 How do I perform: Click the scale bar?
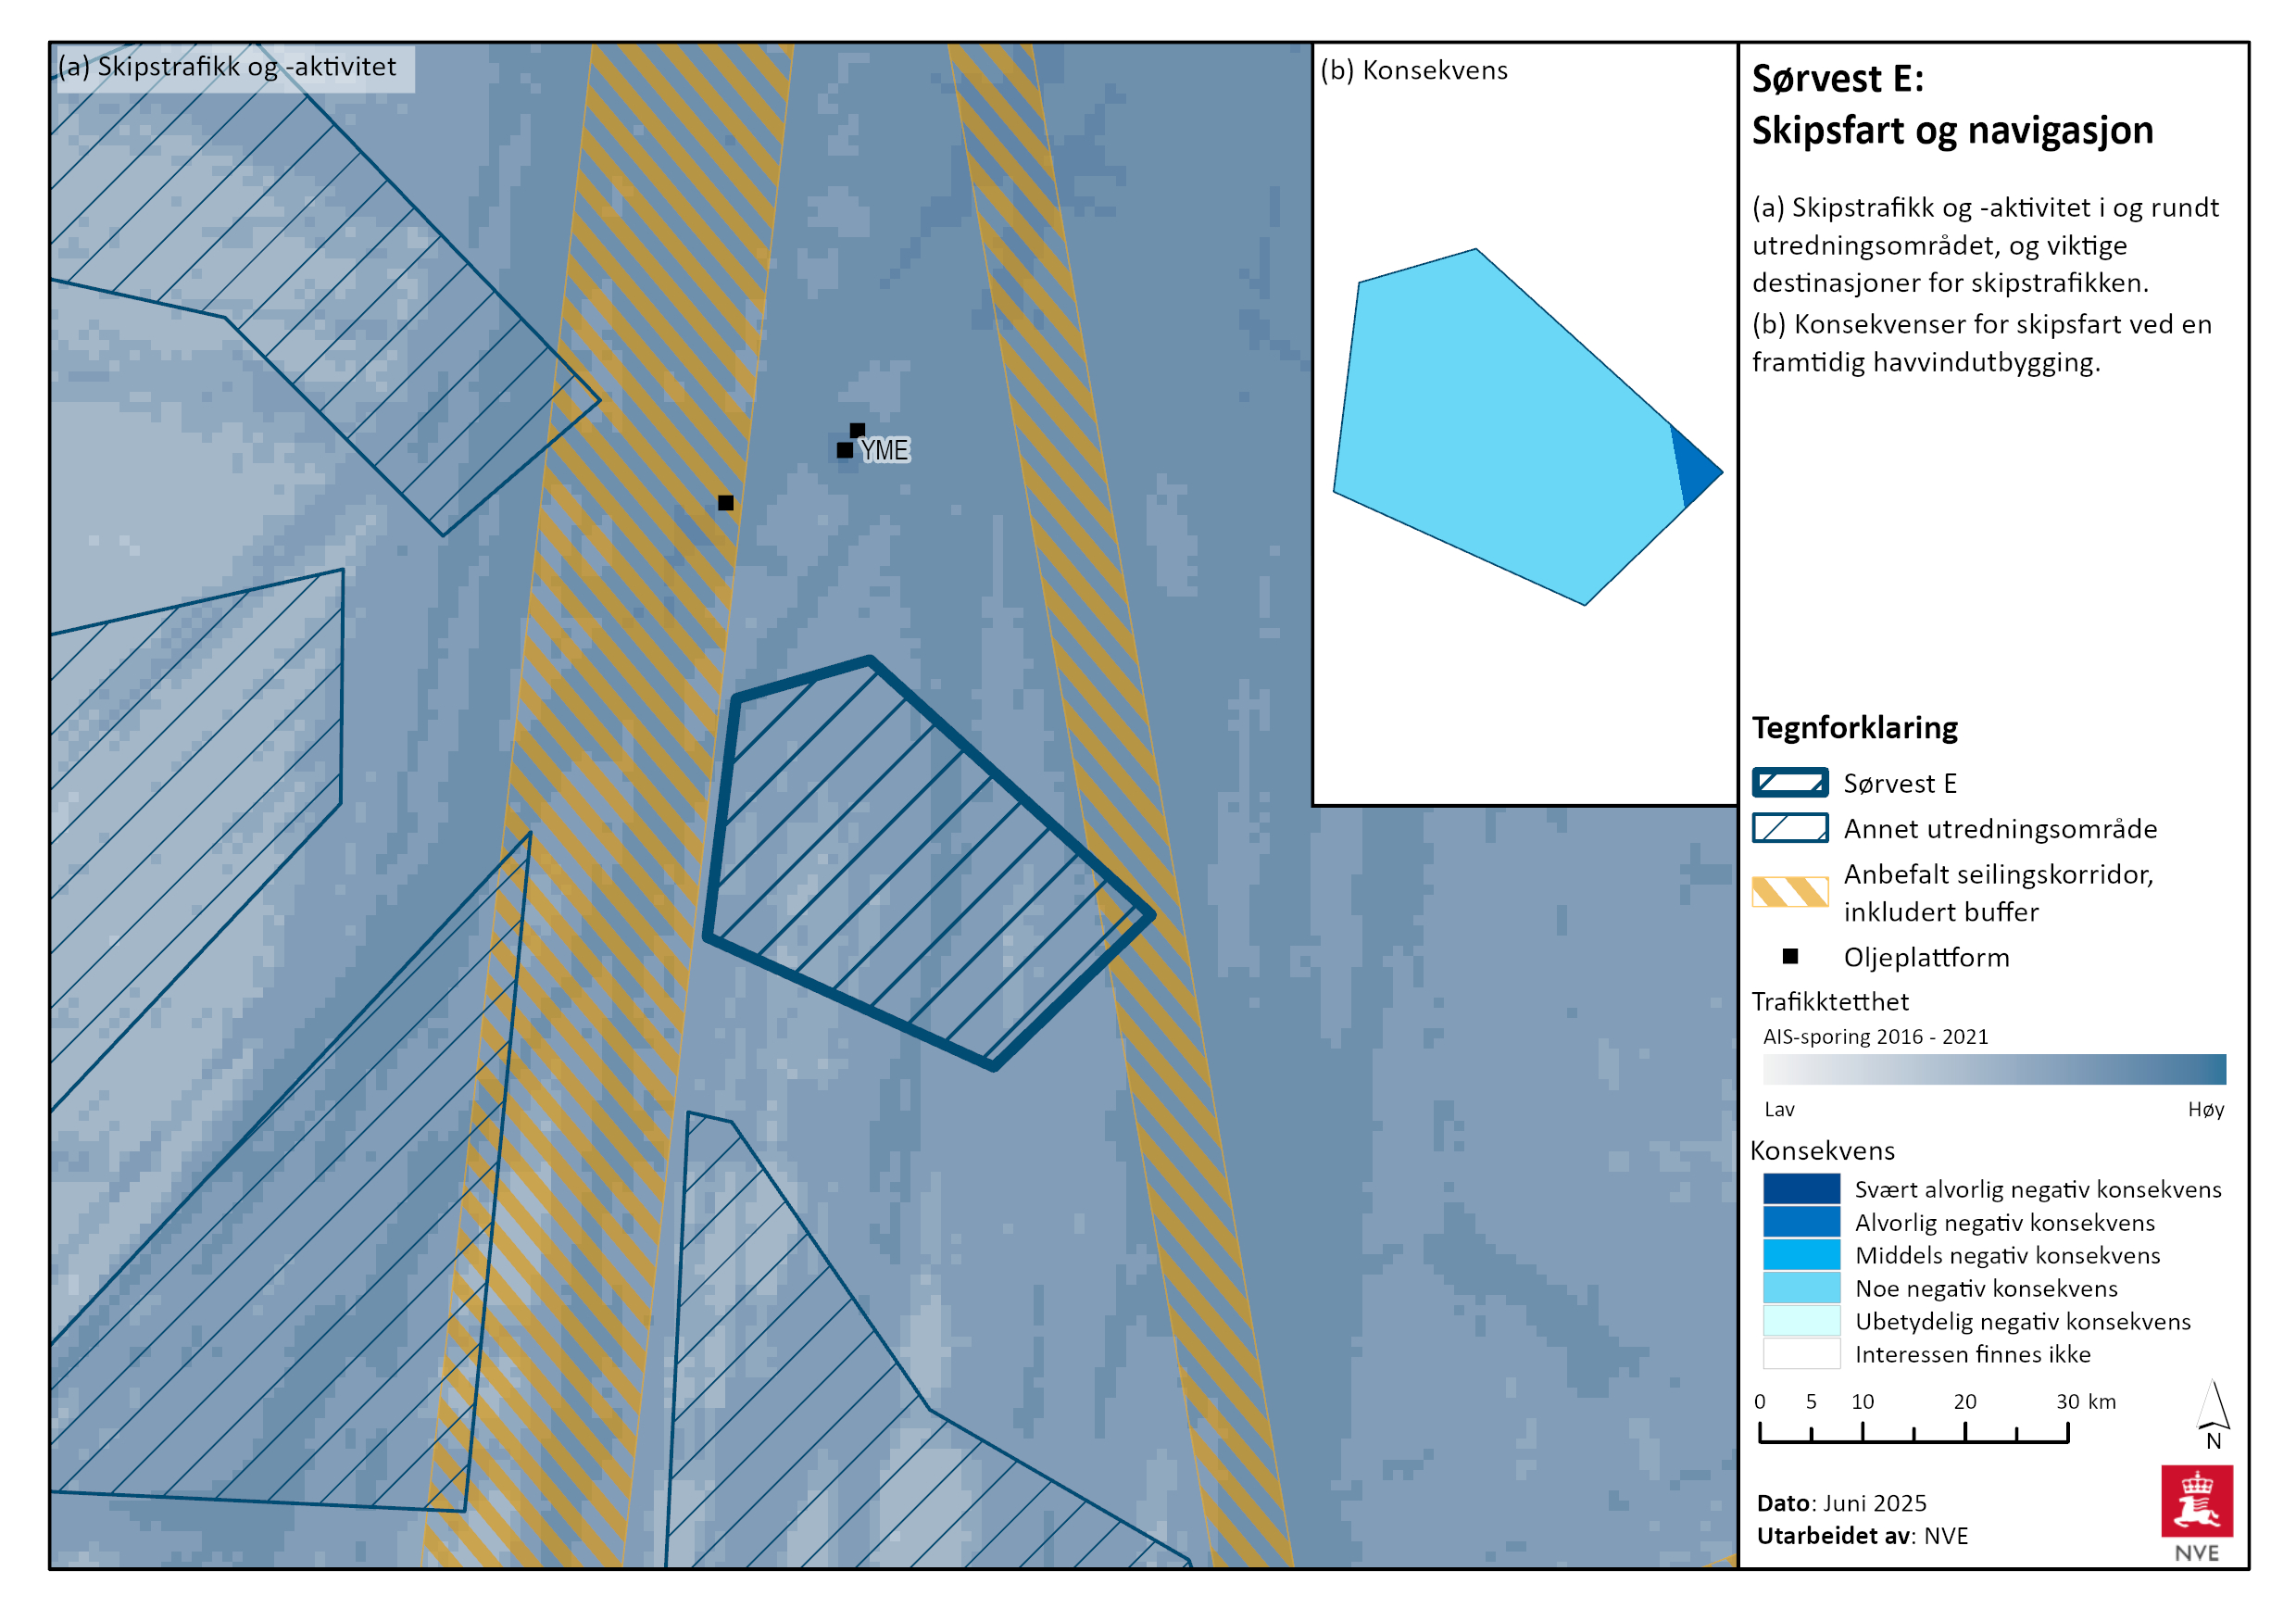(1913, 1431)
